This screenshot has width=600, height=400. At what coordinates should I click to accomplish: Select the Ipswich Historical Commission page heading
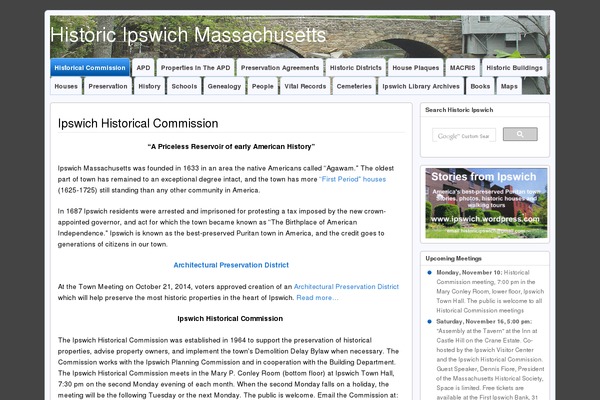coord(138,123)
